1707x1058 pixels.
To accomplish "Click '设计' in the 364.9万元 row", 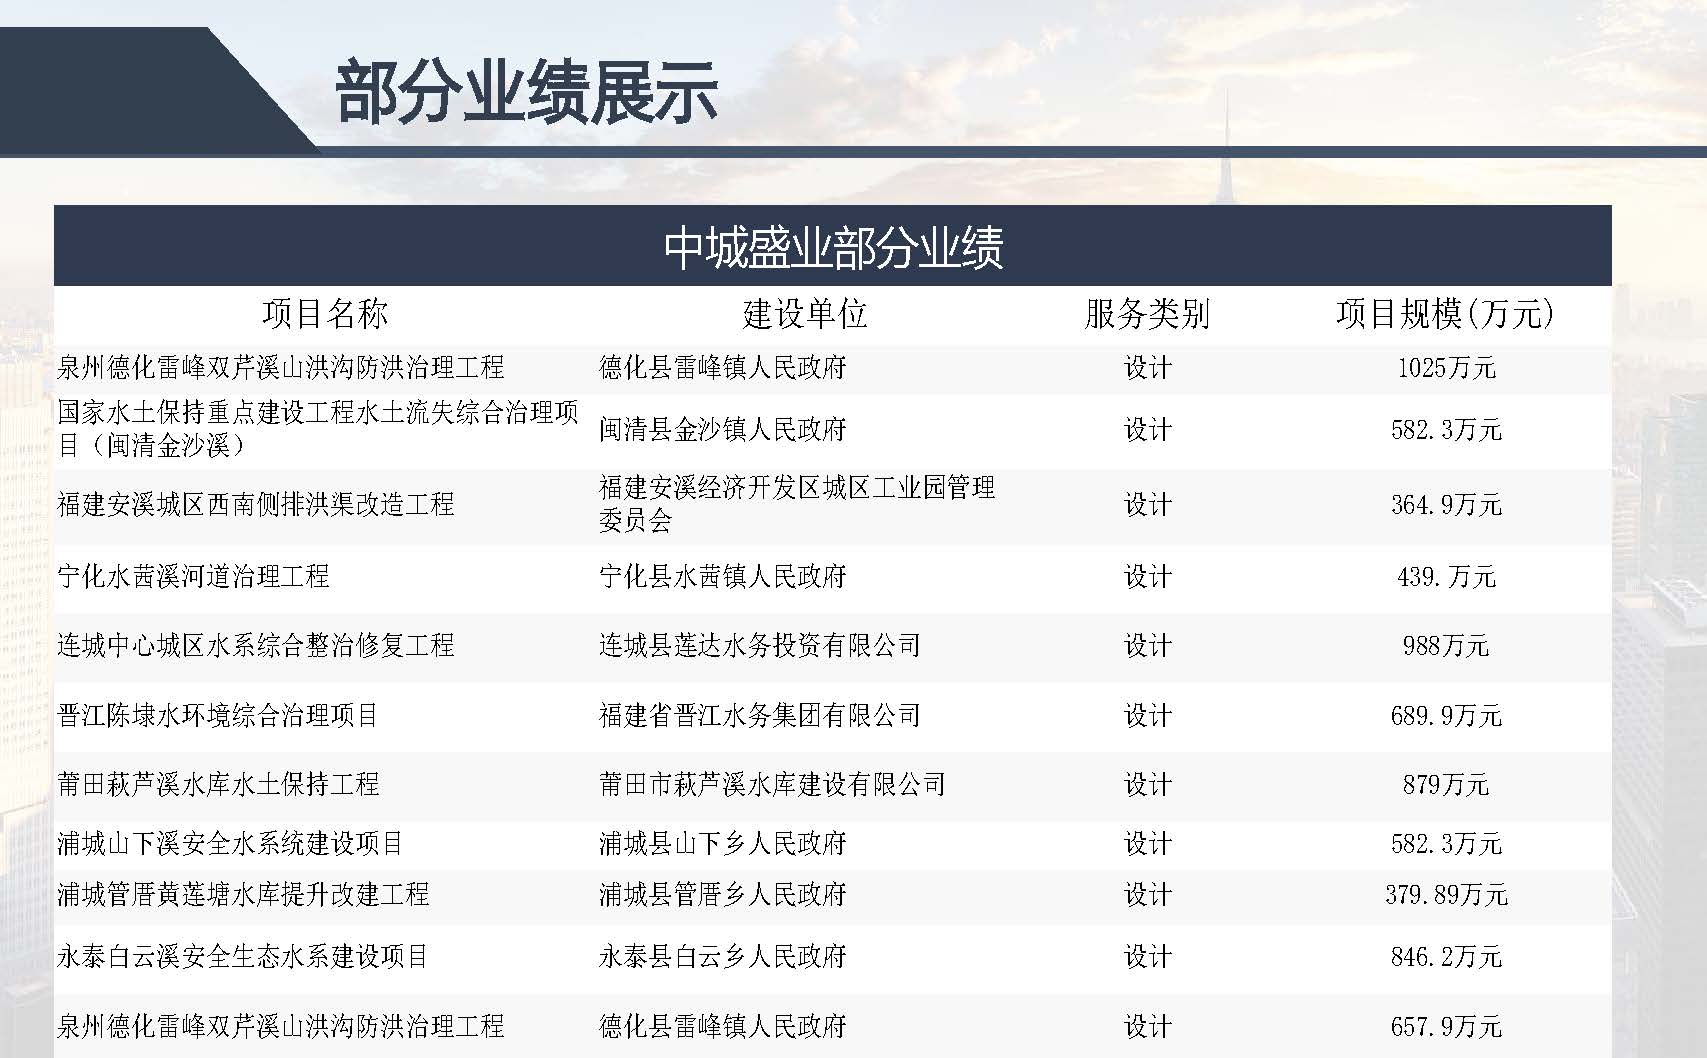I will (1147, 505).
